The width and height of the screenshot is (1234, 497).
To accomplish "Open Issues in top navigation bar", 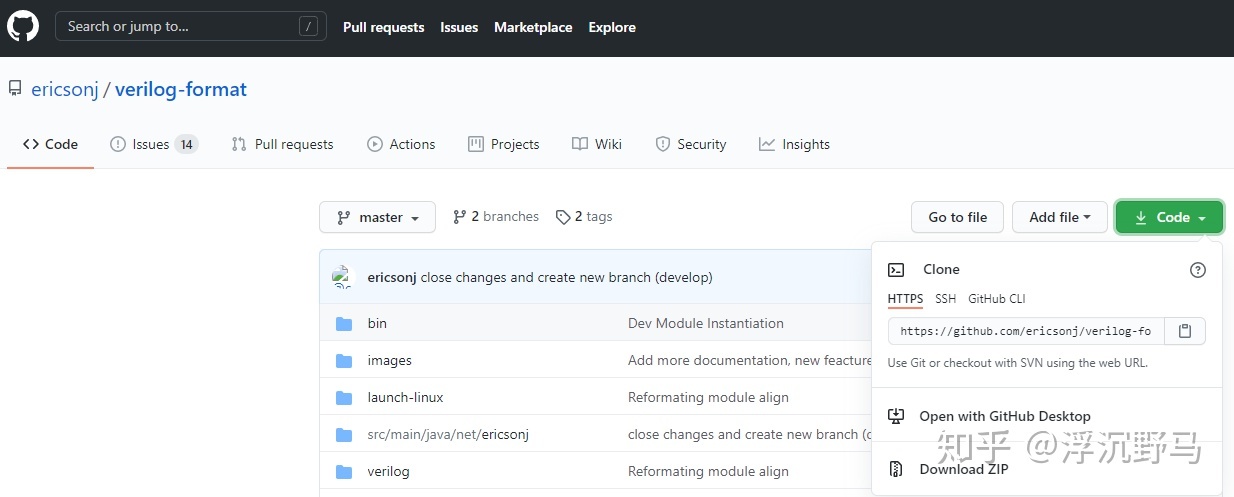I will pyautogui.click(x=459, y=27).
